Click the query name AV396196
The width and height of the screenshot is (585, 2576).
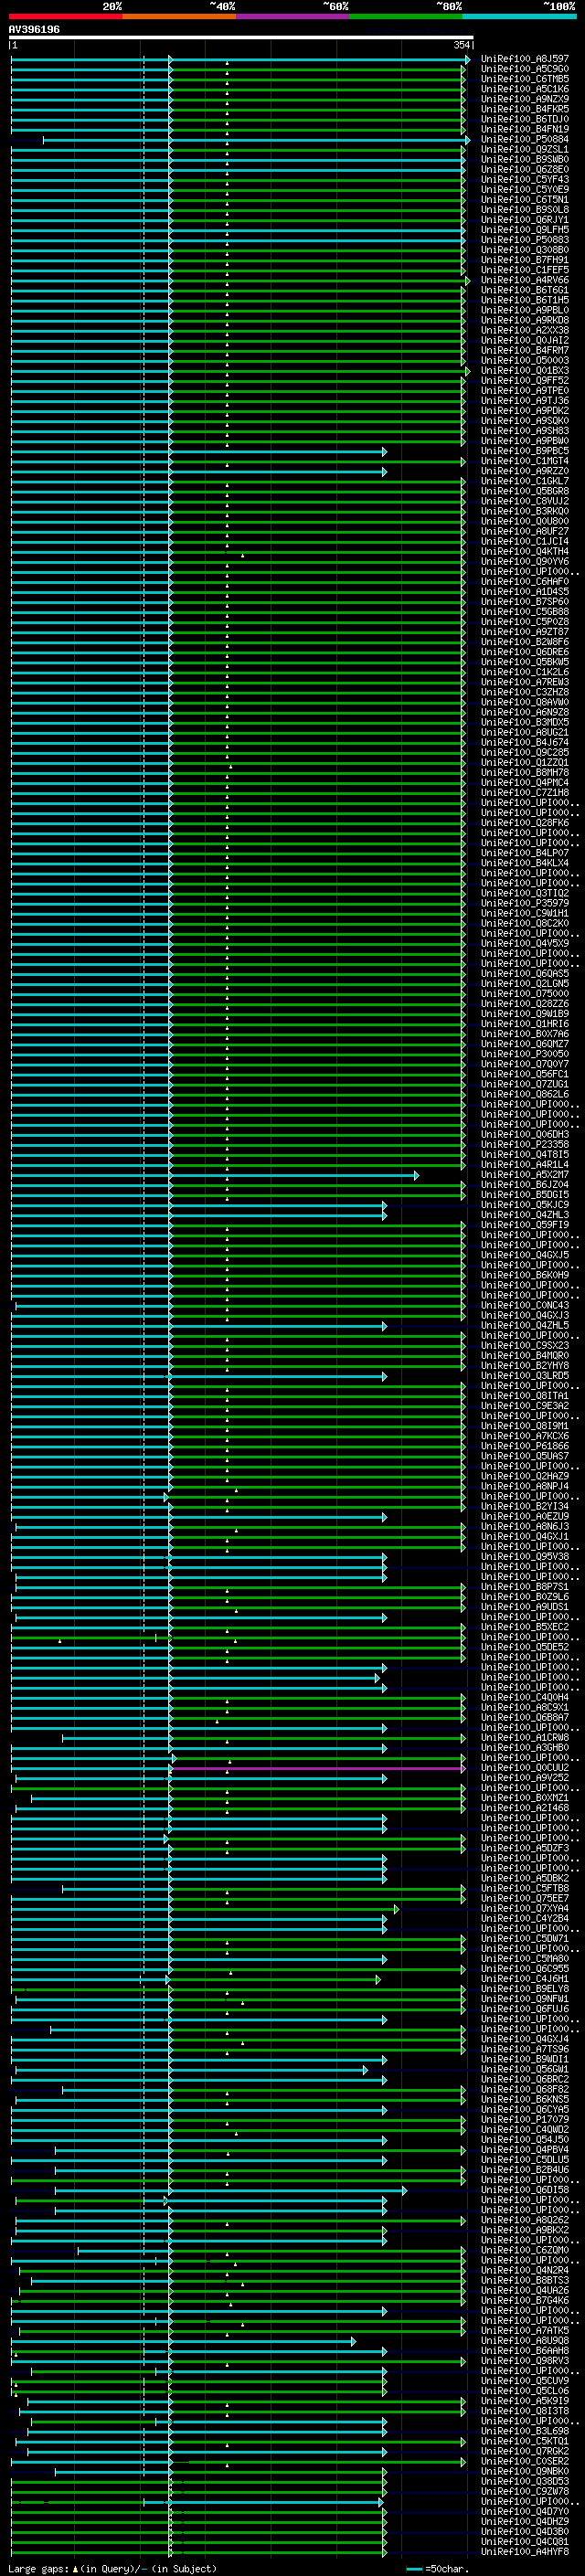point(34,30)
